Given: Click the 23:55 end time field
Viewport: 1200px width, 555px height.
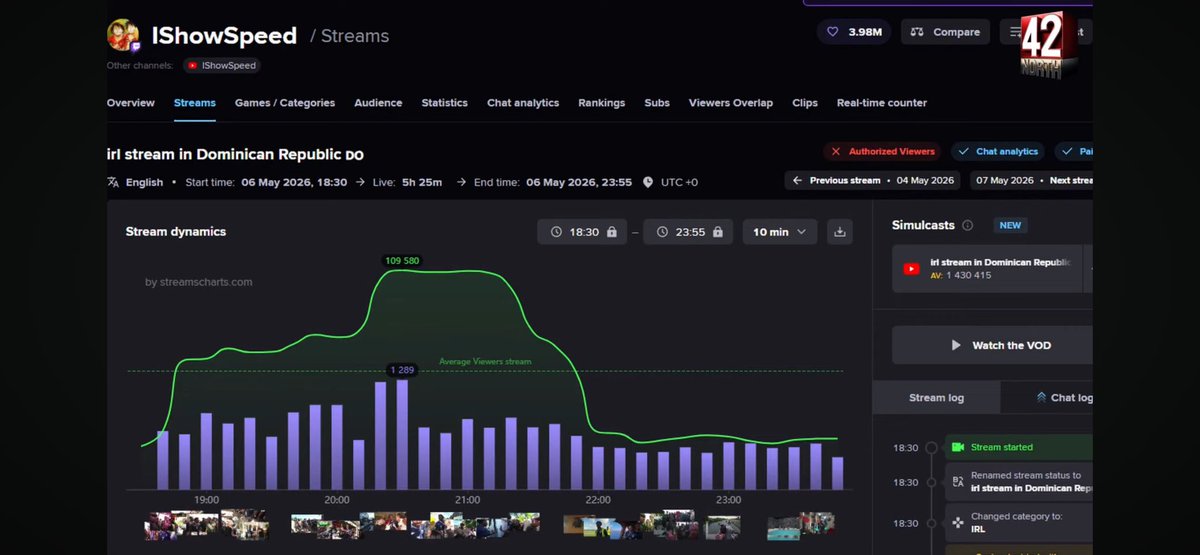Looking at the screenshot, I should coord(689,232).
